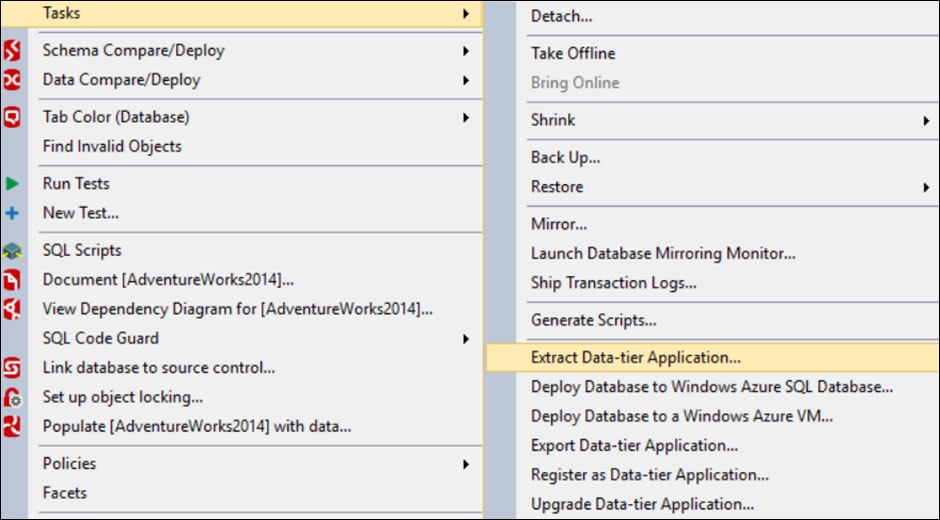Click the Set up object locking icon
940x520 pixels.
tap(12, 397)
